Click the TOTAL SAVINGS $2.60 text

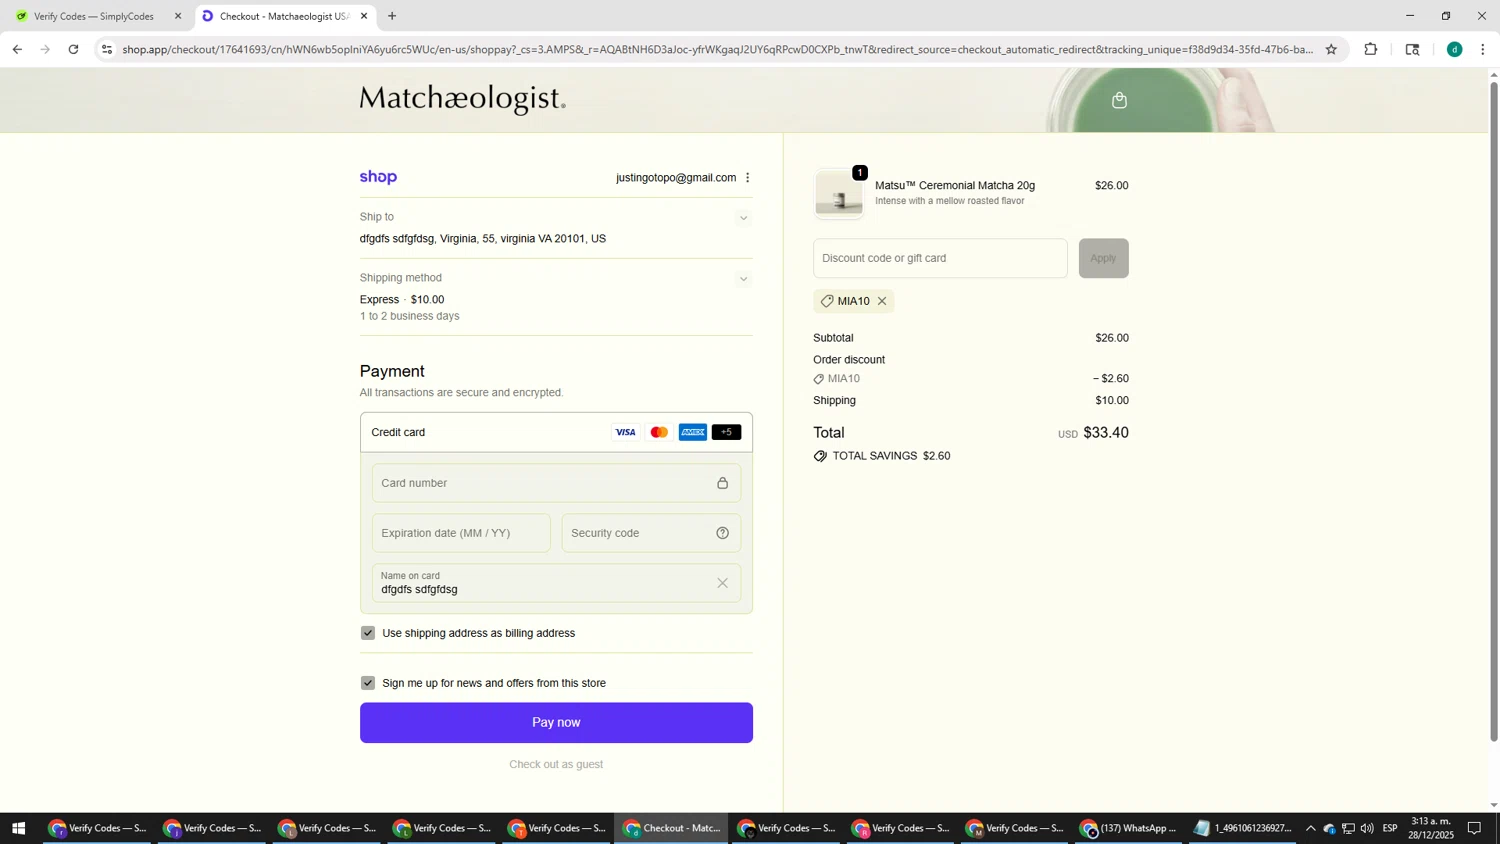click(x=891, y=456)
